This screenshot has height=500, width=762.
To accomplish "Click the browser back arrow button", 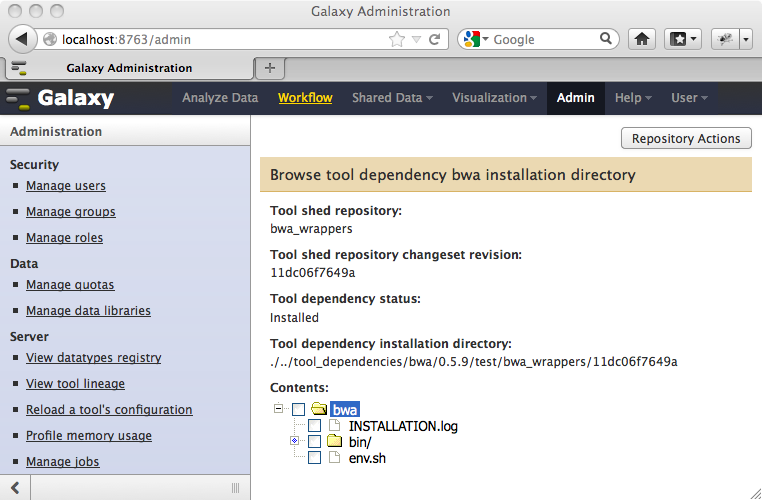I will pyautogui.click(x=22, y=39).
